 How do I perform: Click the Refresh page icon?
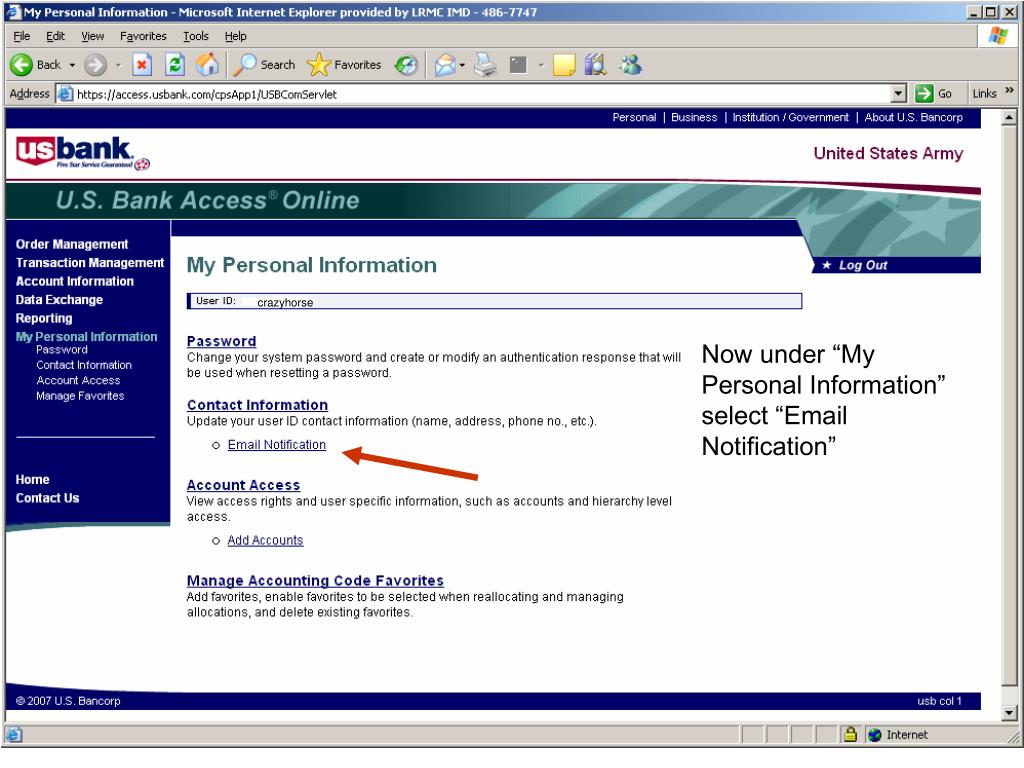point(174,65)
